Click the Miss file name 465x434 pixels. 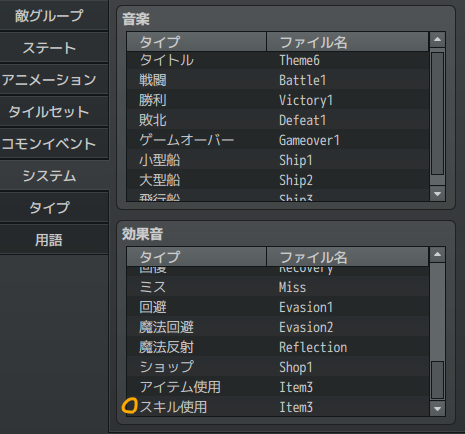tap(292, 287)
